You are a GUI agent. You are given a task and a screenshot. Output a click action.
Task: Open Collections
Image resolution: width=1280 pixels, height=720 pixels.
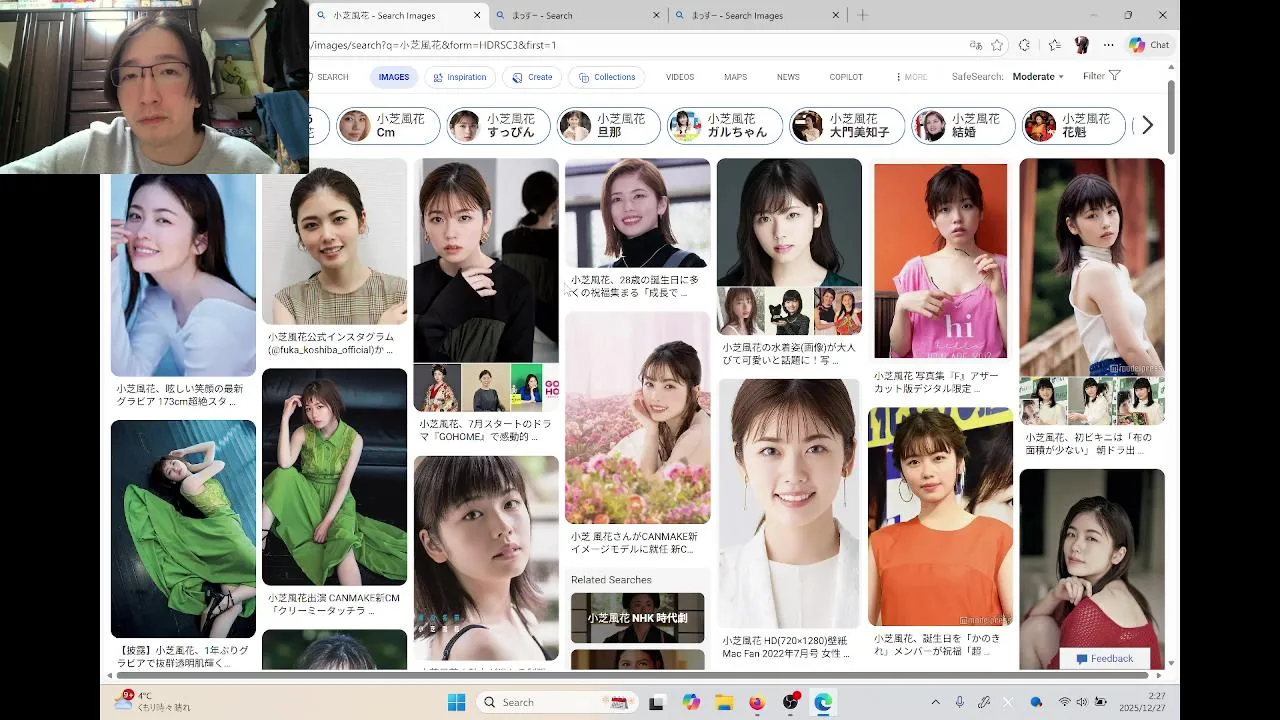[607, 77]
